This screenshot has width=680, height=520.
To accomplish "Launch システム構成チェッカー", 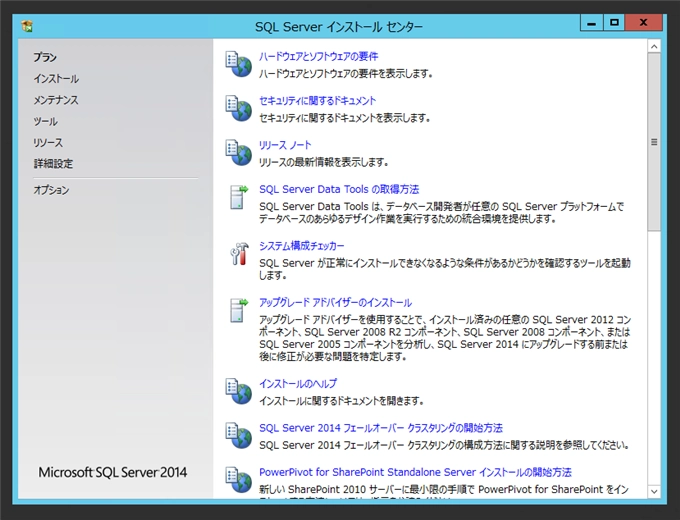I will click(302, 246).
